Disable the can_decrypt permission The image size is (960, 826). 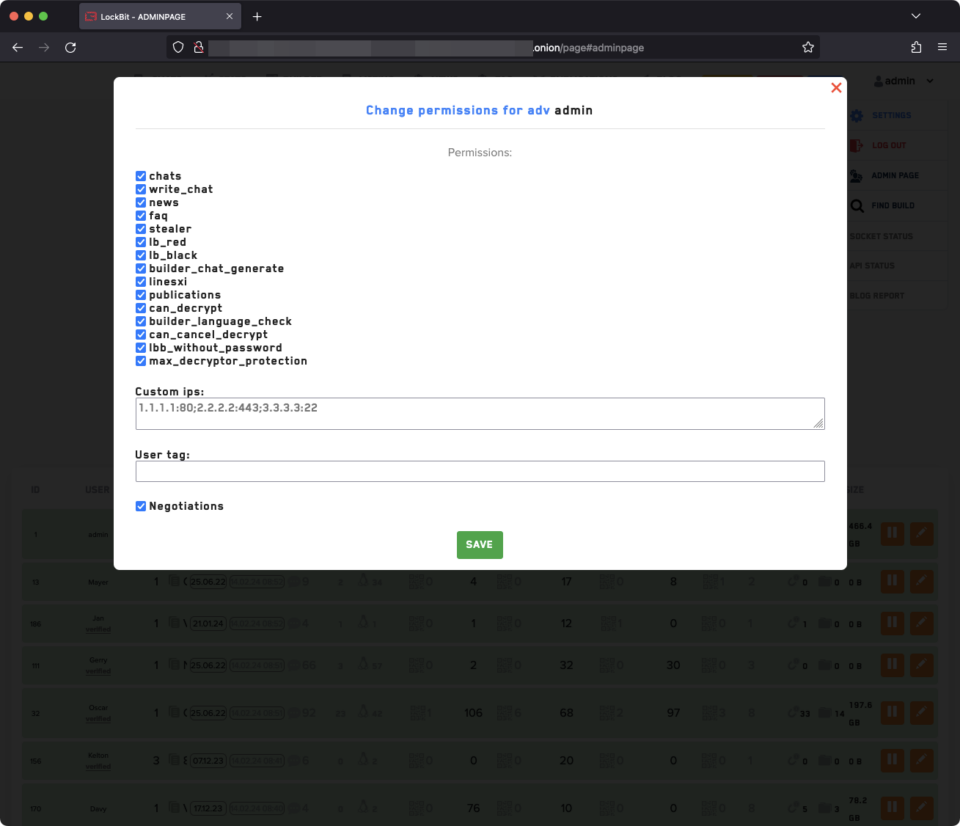[141, 308]
